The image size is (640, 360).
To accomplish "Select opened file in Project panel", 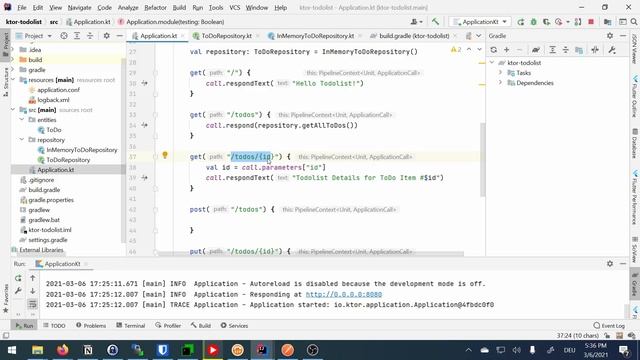I will click(64, 36).
